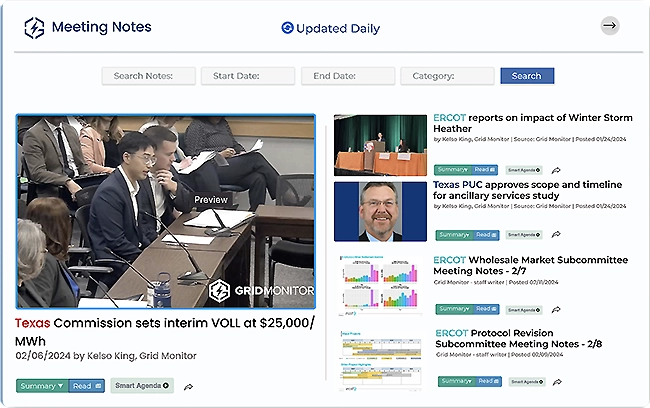Focus the Search Notes input field
The width and height of the screenshot is (650, 408).
pyautogui.click(x=148, y=76)
